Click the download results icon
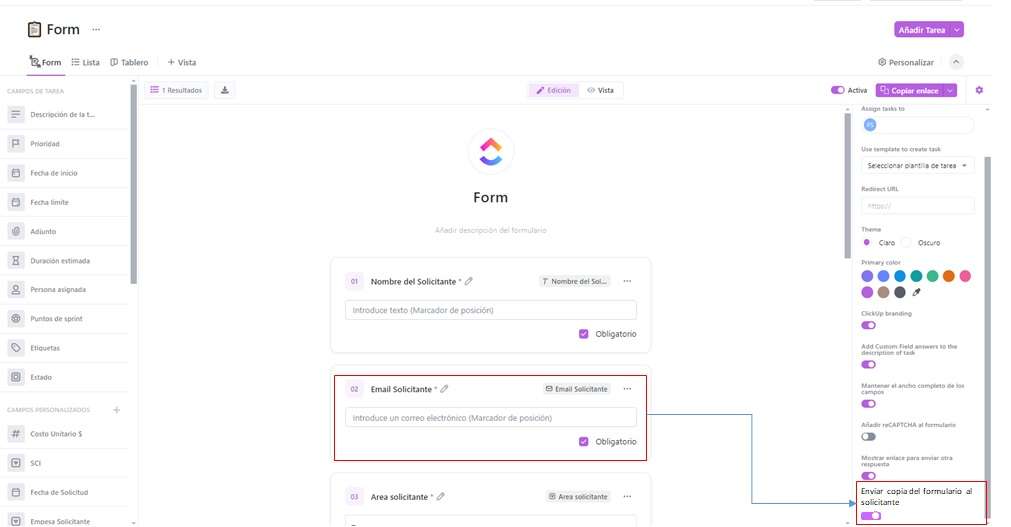The width and height of the screenshot is (1011, 527). click(225, 90)
